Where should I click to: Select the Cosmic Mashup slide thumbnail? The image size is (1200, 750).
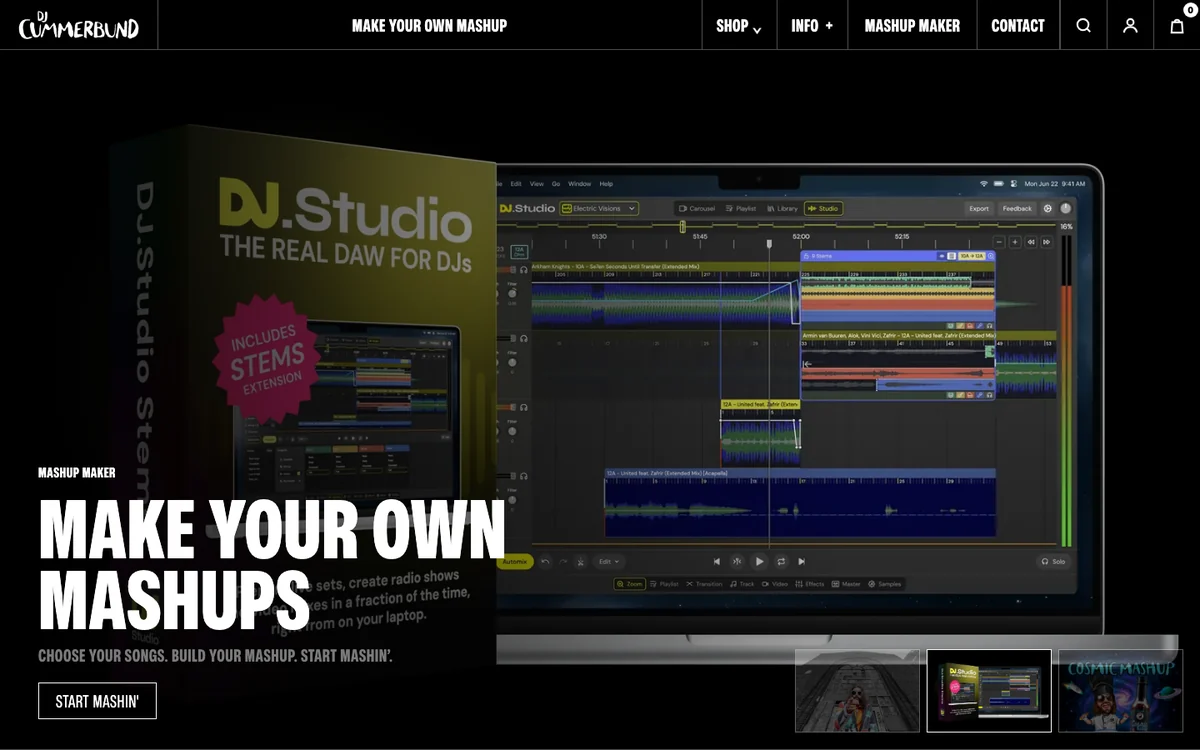tap(1120, 691)
